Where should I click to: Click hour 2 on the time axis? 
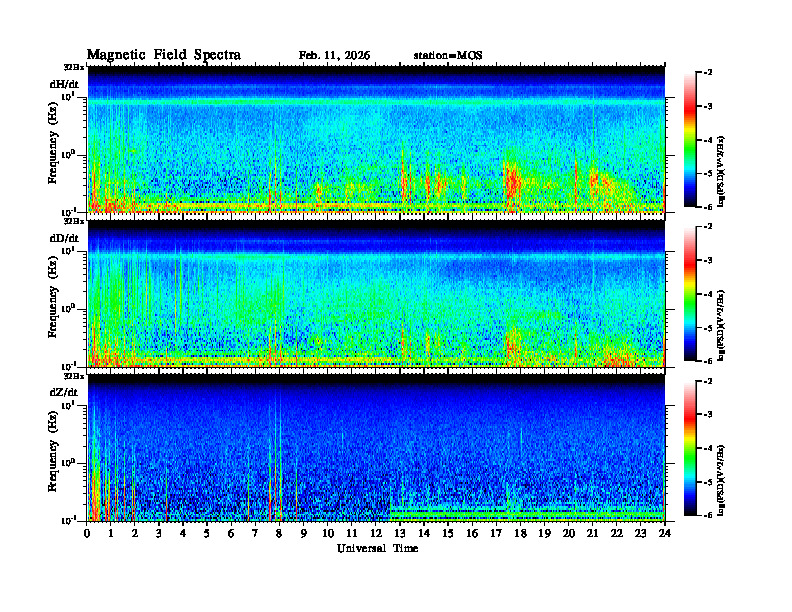pos(135,533)
